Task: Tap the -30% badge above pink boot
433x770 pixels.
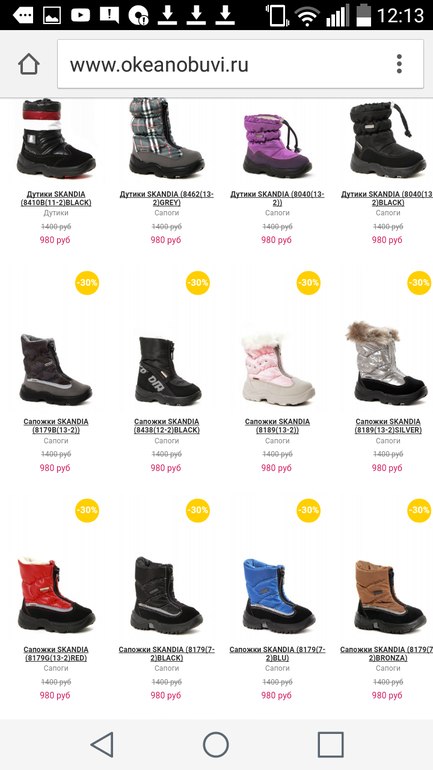Action: click(308, 282)
